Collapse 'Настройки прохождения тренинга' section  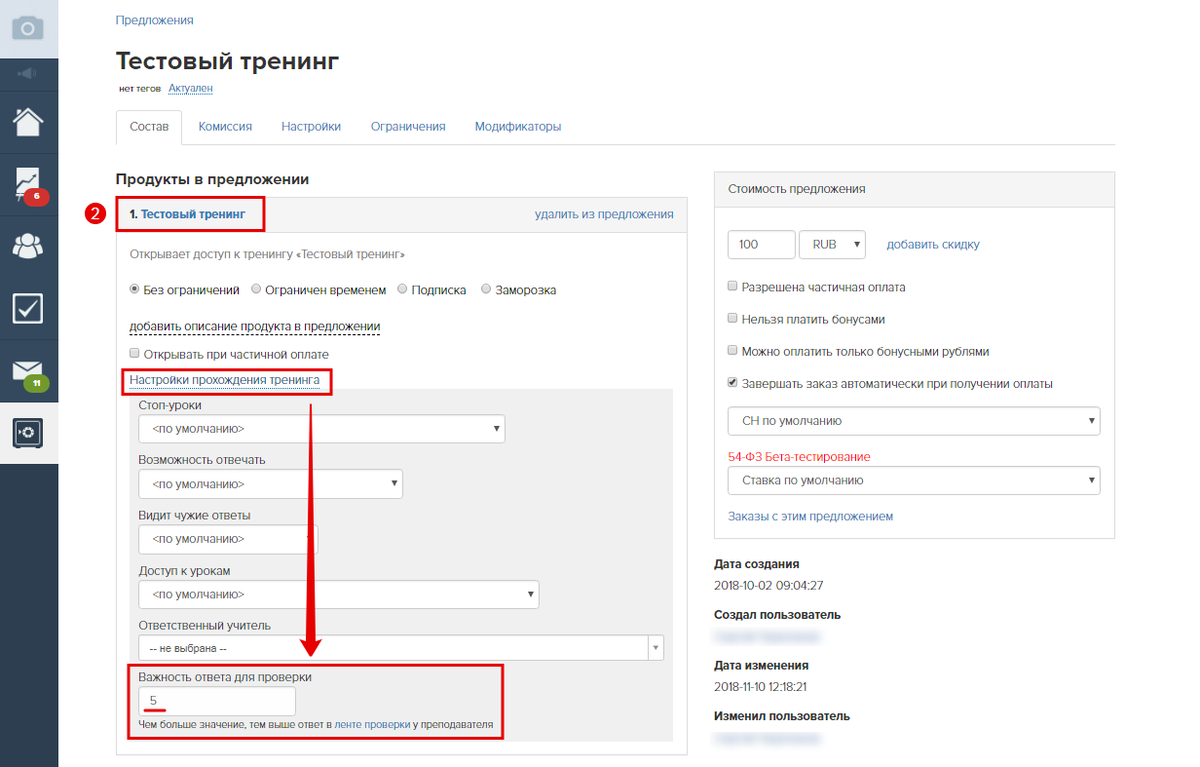coord(225,380)
